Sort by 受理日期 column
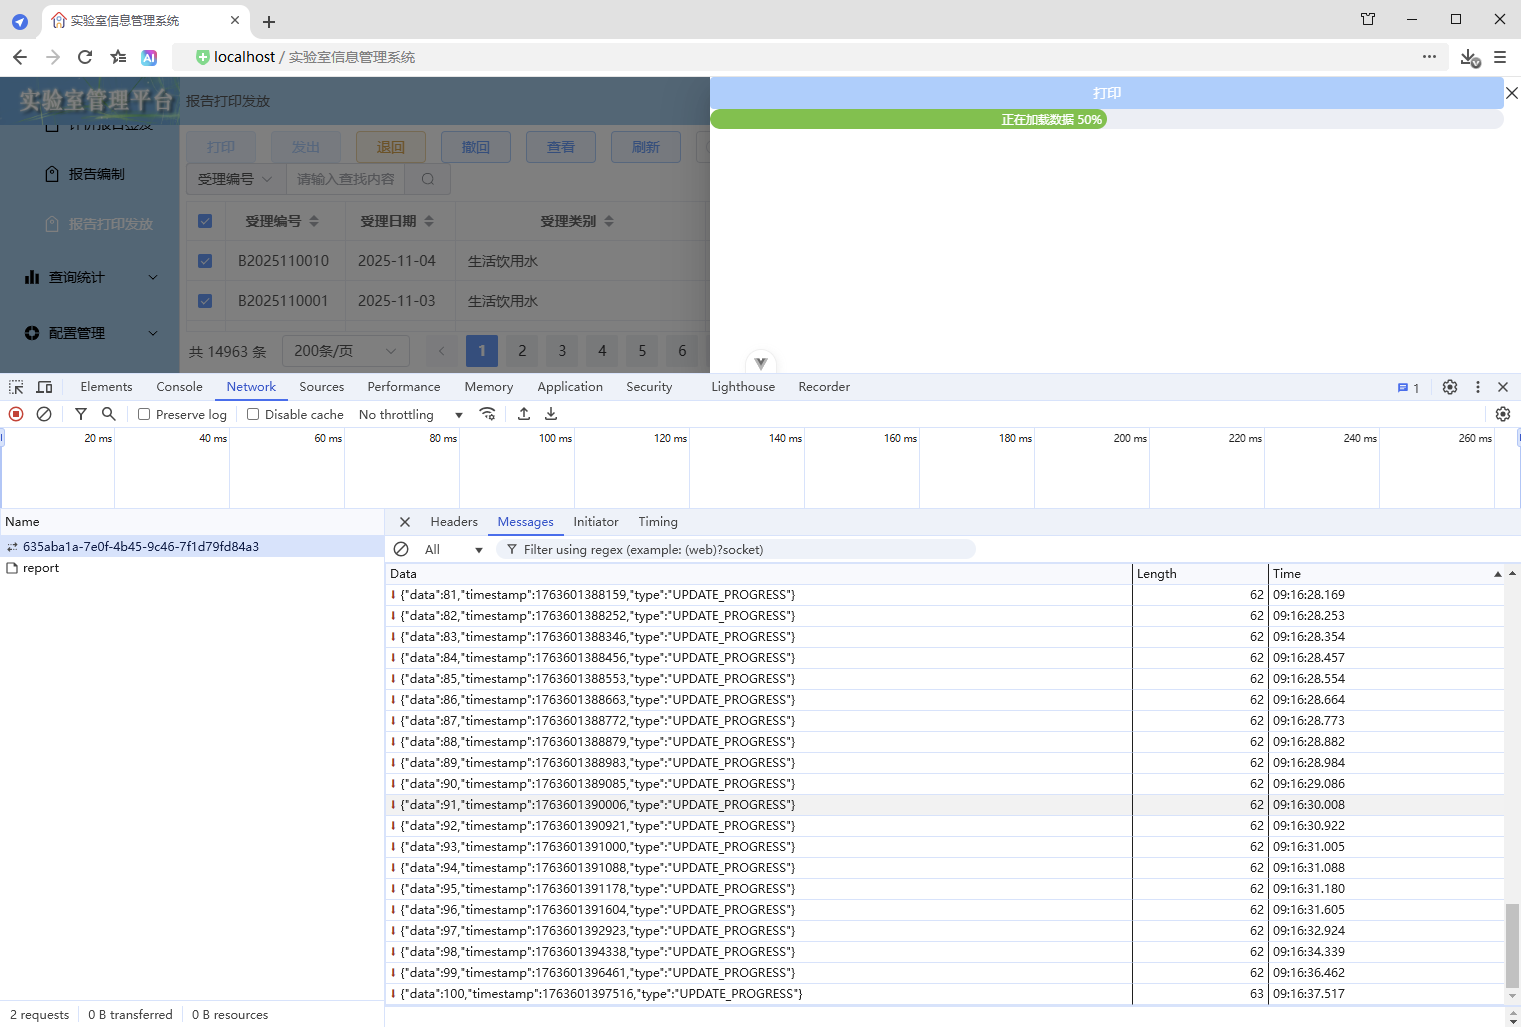1521x1027 pixels. tap(429, 221)
